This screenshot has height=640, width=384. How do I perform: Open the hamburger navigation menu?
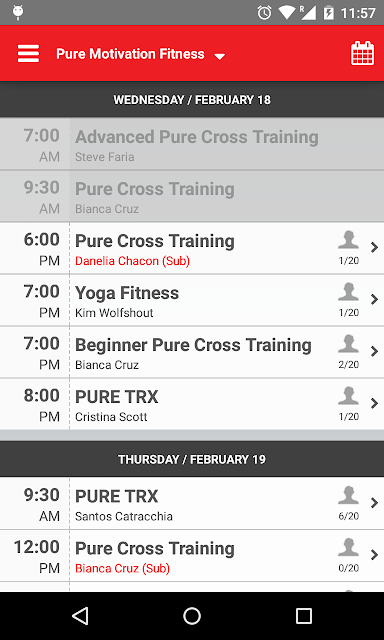28,53
